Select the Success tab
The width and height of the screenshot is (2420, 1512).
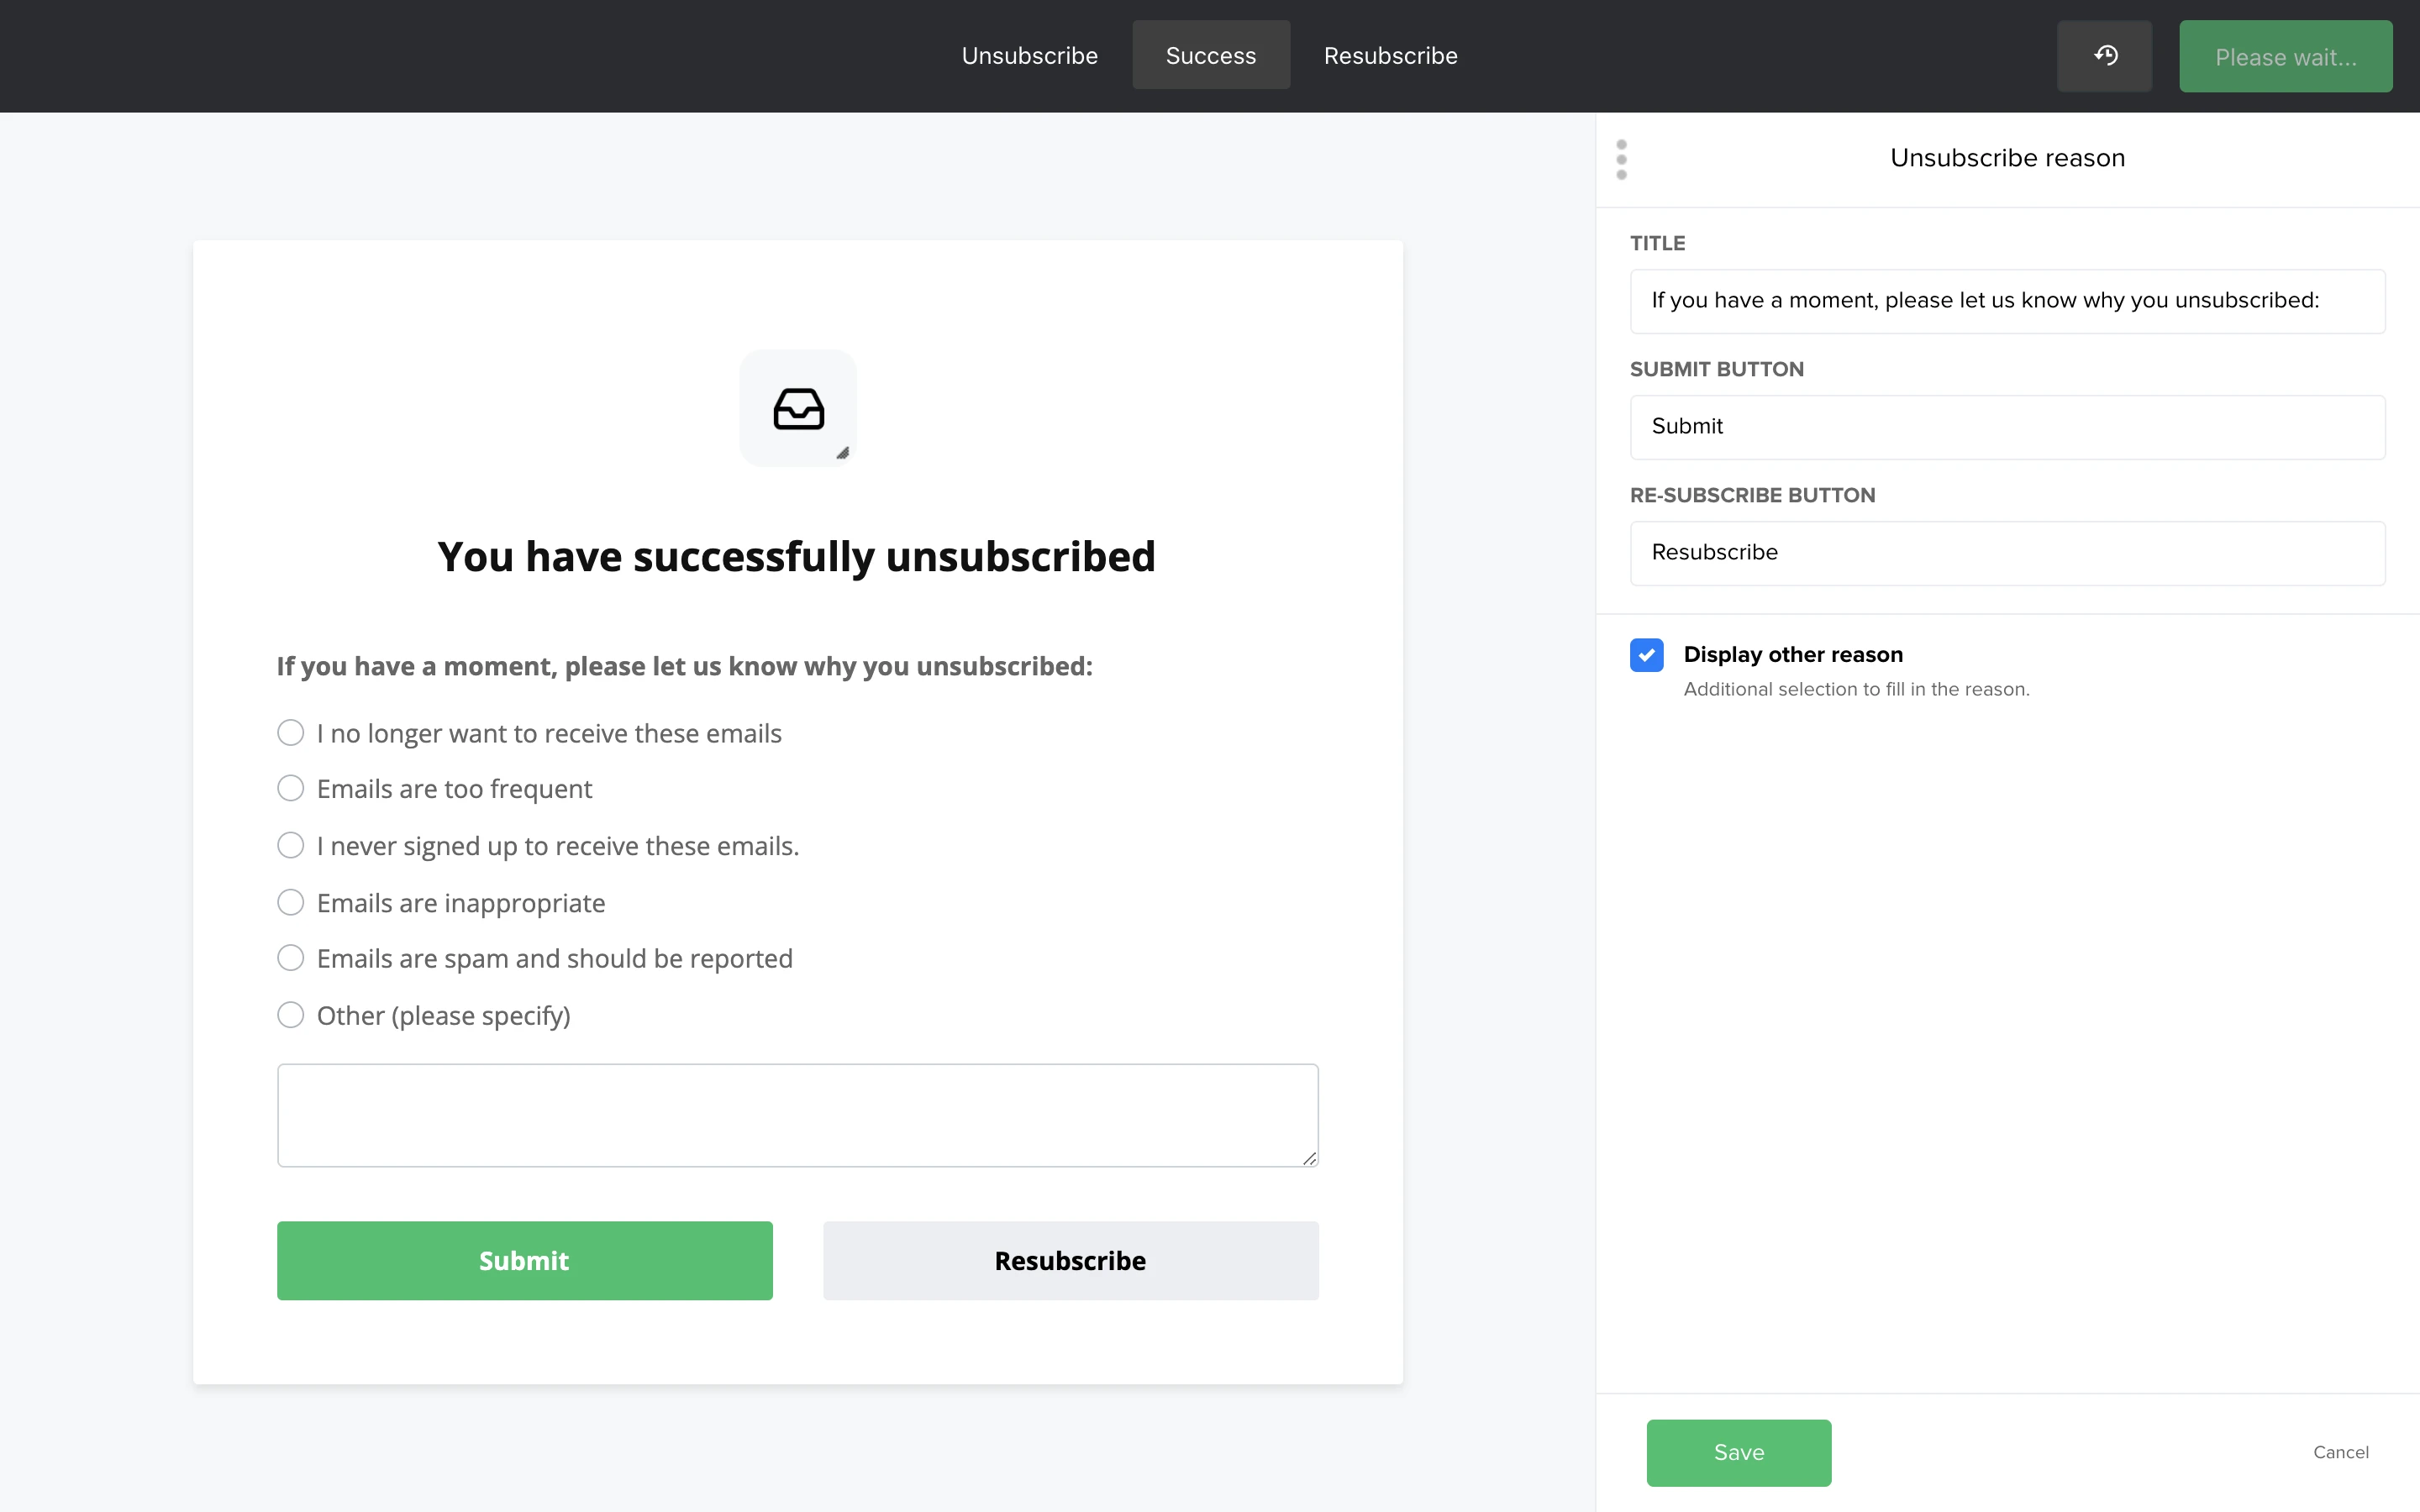coord(1210,56)
